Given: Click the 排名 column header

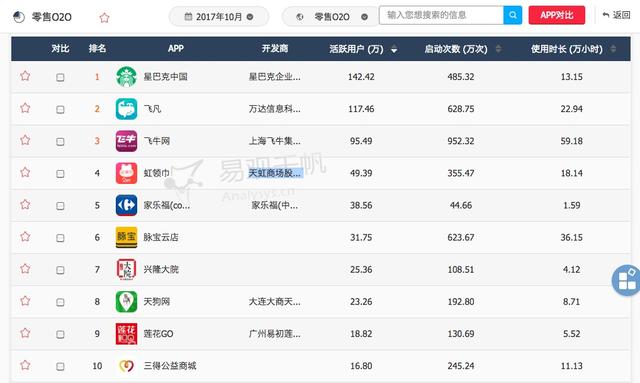Looking at the screenshot, I should (x=97, y=49).
